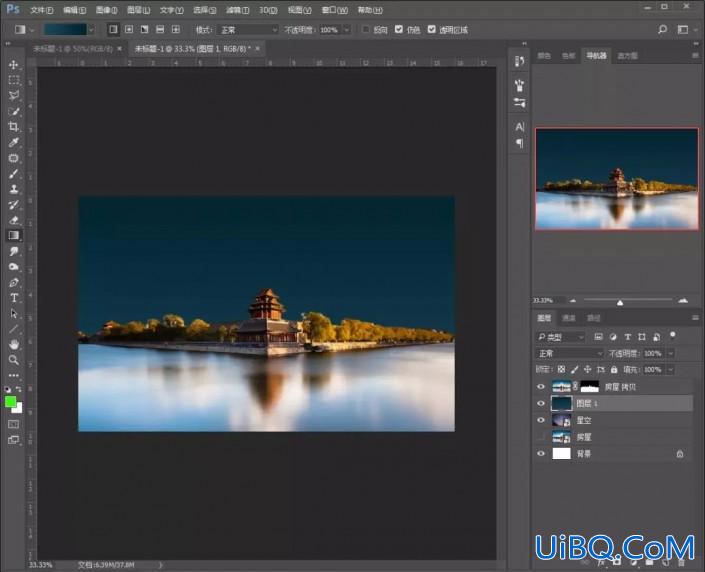Viewport: 705px width, 572px height.
Task: Open the tool preset picker arrow
Action: (x=32, y=30)
